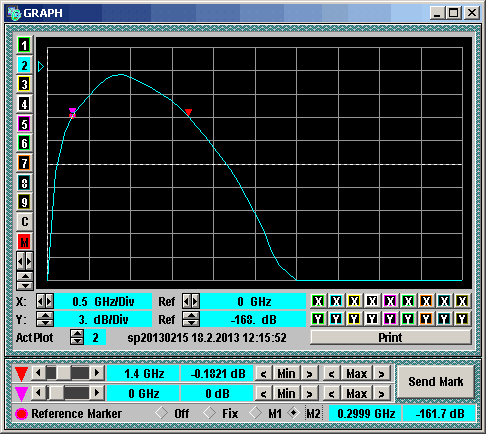This screenshot has width=486, height=434.
Task: Click the red M marker button
Action: pyautogui.click(x=24, y=242)
